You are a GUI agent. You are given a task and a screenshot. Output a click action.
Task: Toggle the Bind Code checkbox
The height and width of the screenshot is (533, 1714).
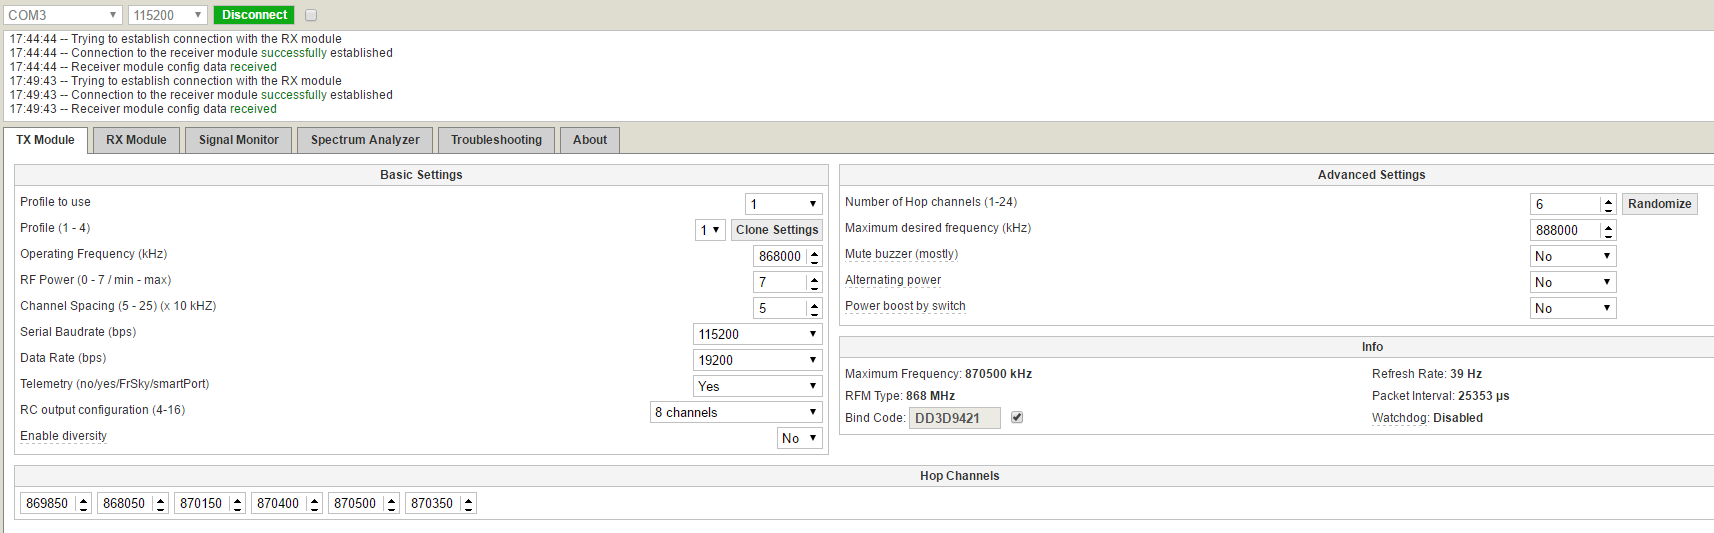(1017, 417)
